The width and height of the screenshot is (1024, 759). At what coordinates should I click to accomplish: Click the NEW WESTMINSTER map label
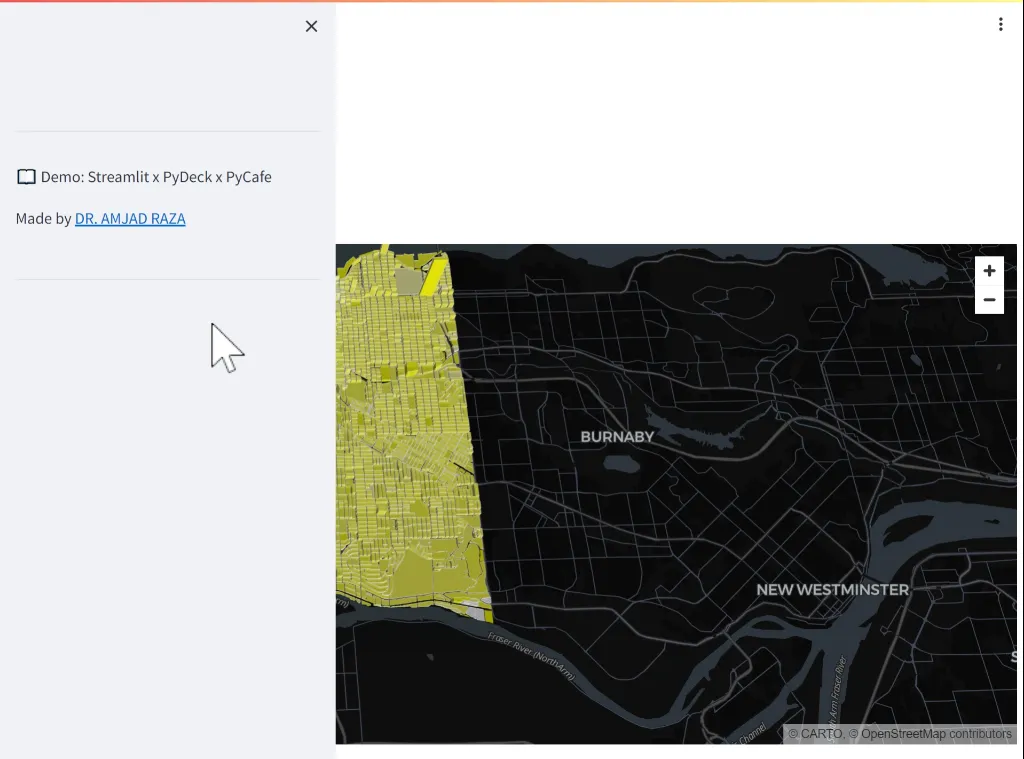832,590
